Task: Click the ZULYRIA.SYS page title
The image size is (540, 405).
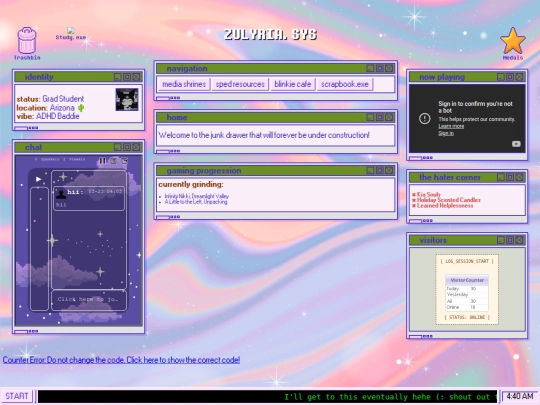Action: coord(270,34)
